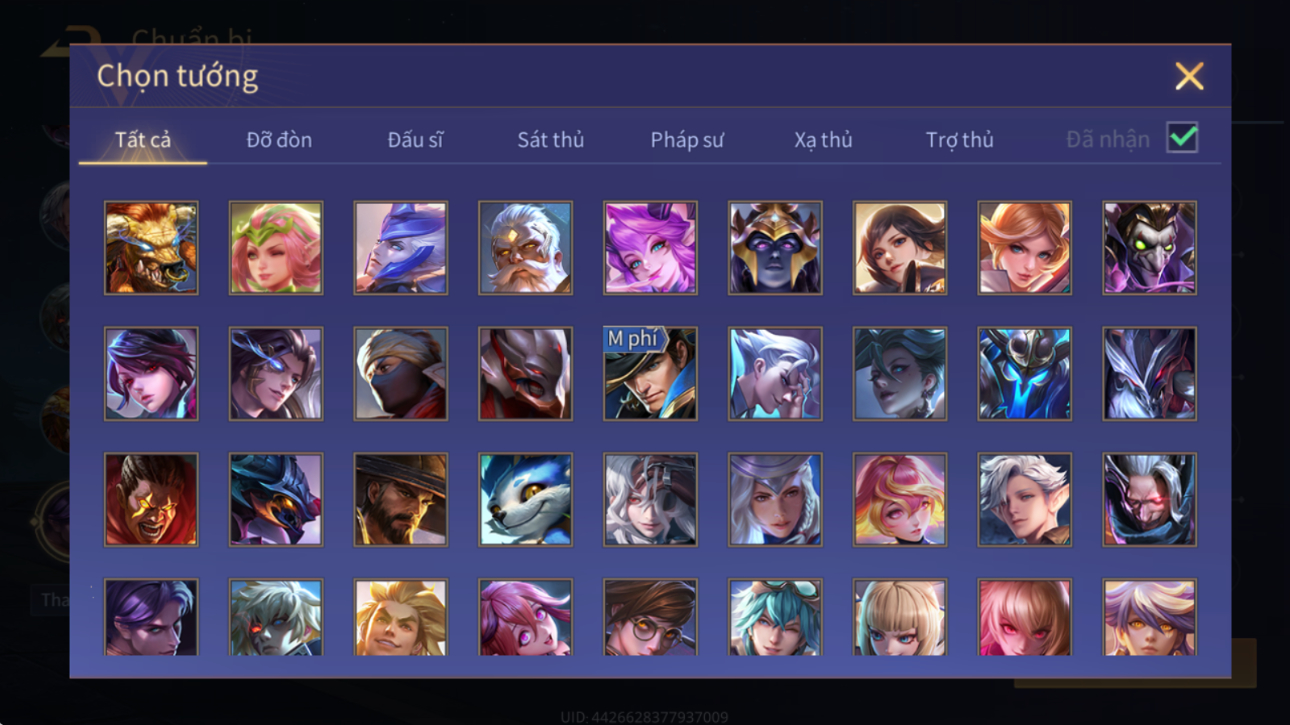Image resolution: width=1290 pixels, height=725 pixels.
Task: Select the 'Tất cả' tab
Action: click(x=143, y=140)
